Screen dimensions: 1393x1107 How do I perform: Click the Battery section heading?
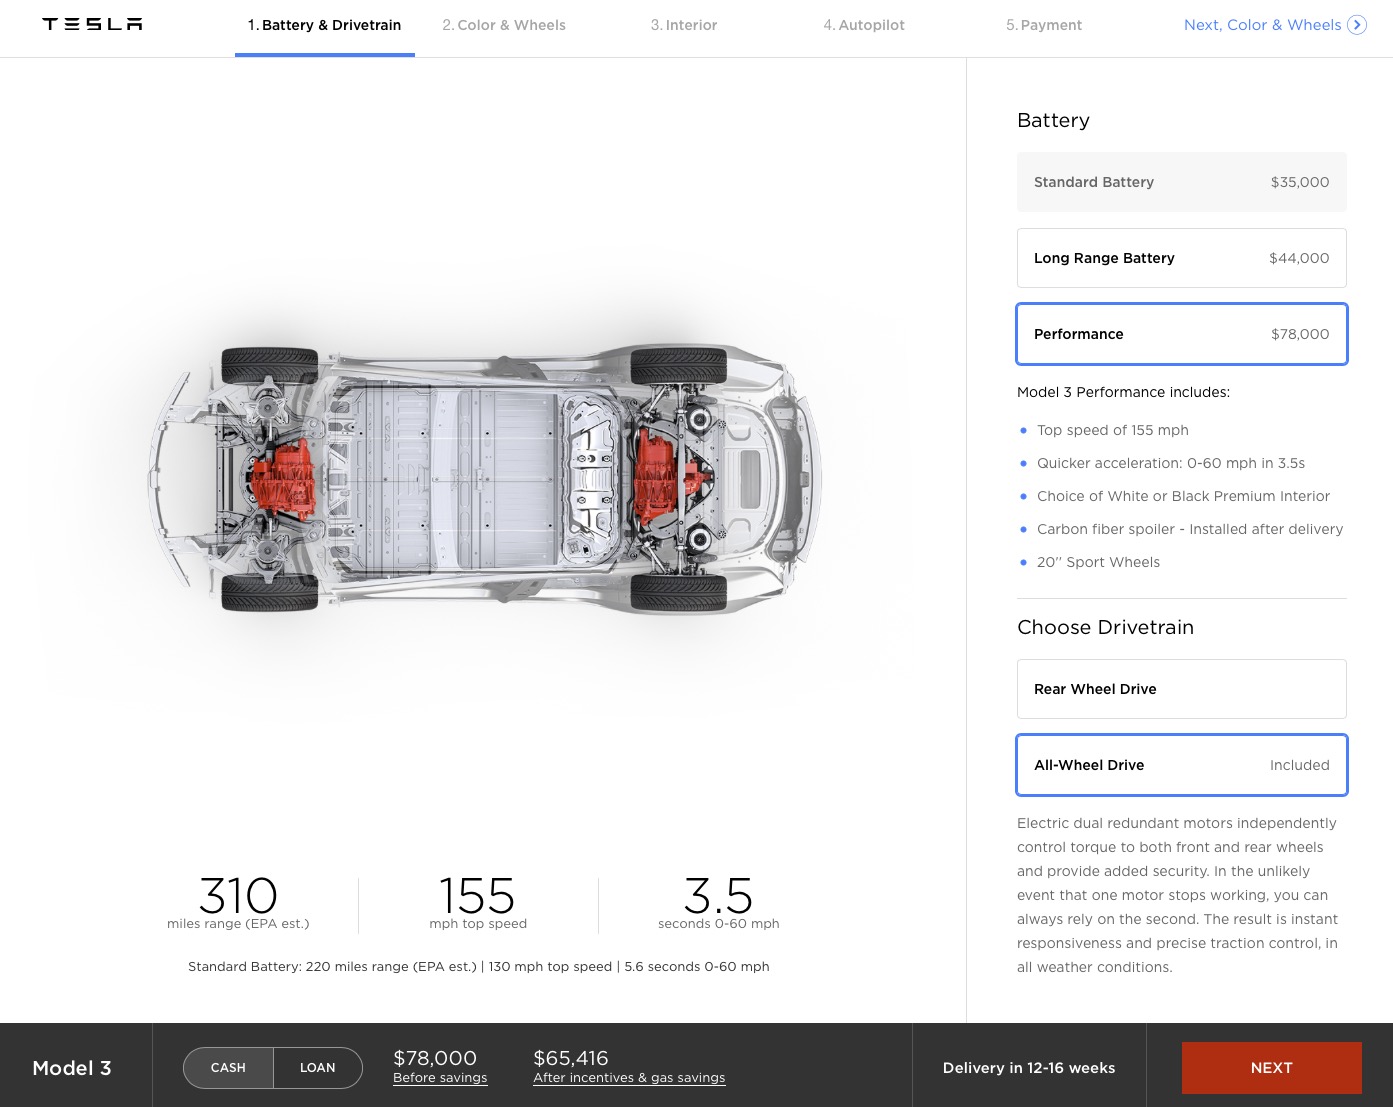(1053, 120)
